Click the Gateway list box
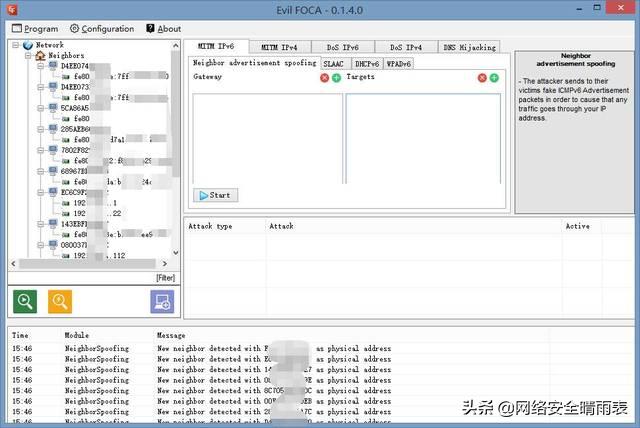Viewport: 640px width, 428px height. 267,139
